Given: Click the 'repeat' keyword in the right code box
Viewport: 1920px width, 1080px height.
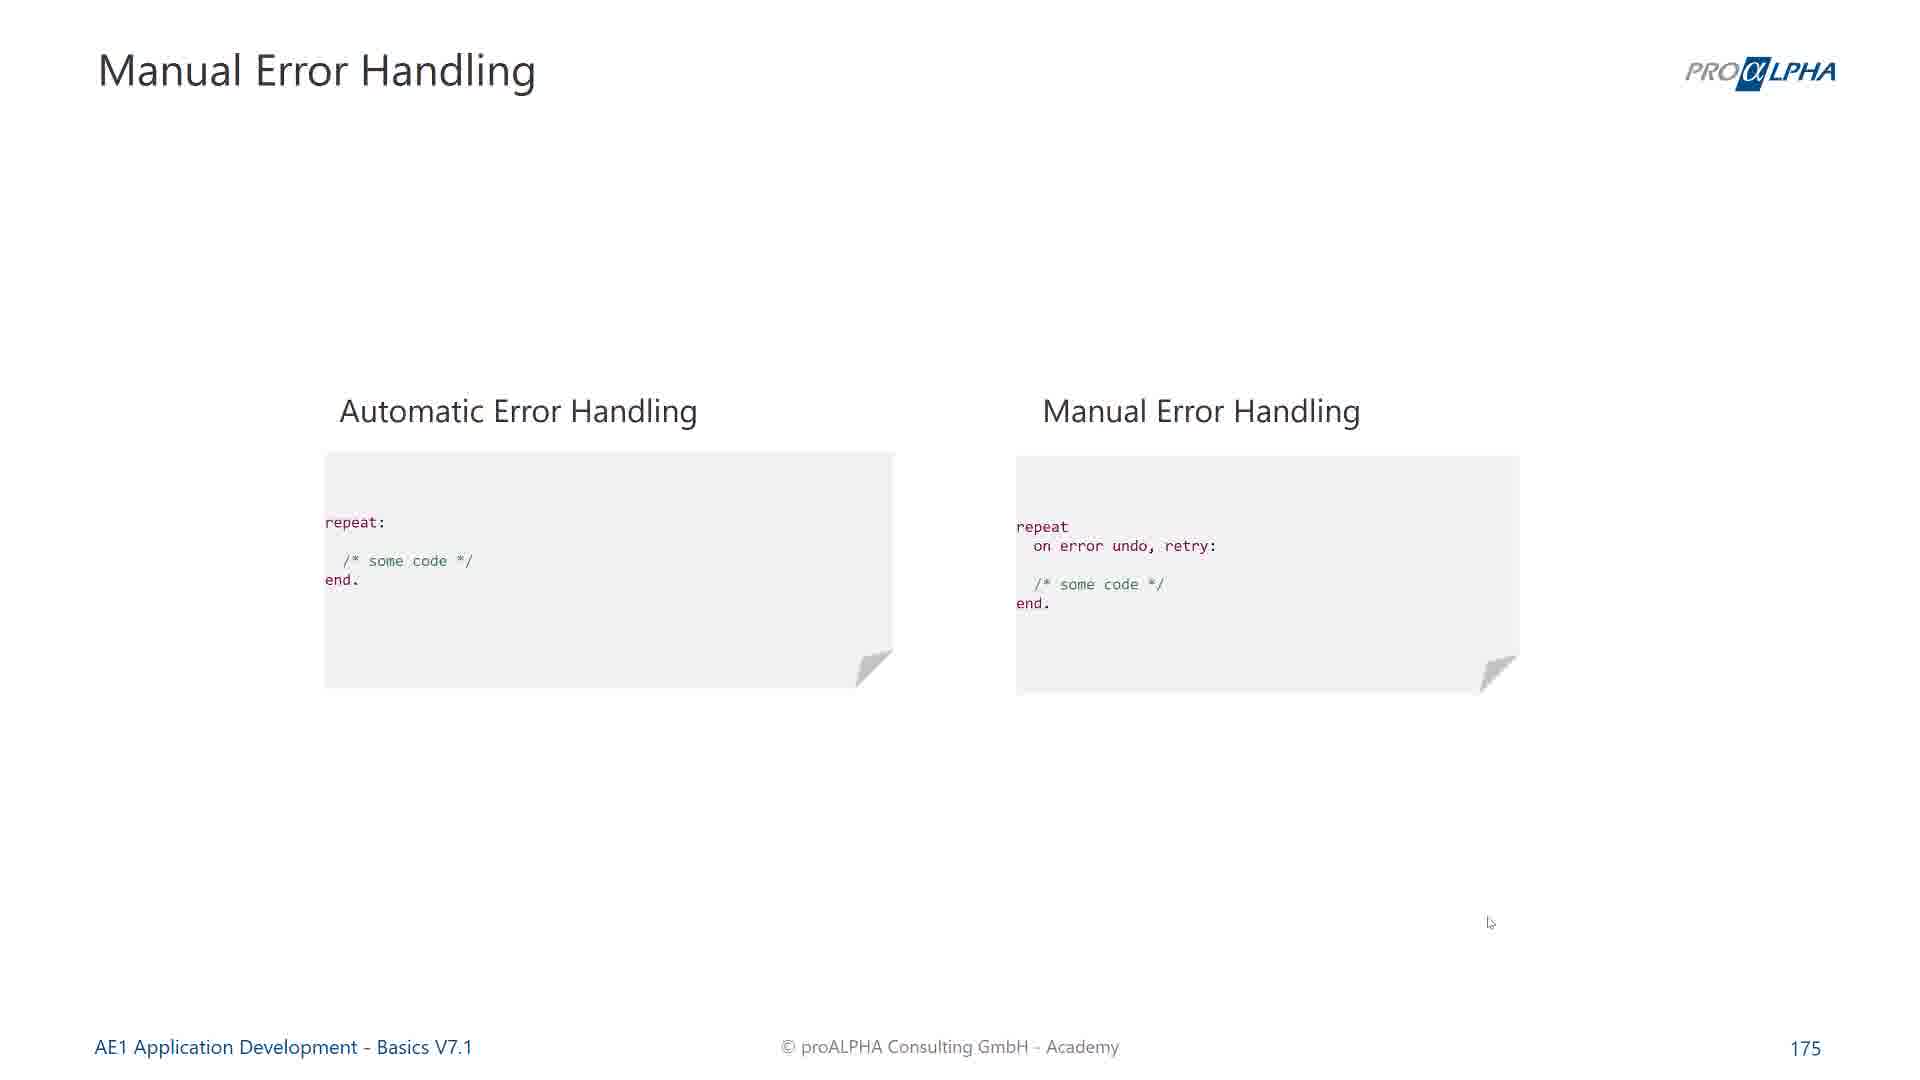Looking at the screenshot, I should click(1042, 527).
